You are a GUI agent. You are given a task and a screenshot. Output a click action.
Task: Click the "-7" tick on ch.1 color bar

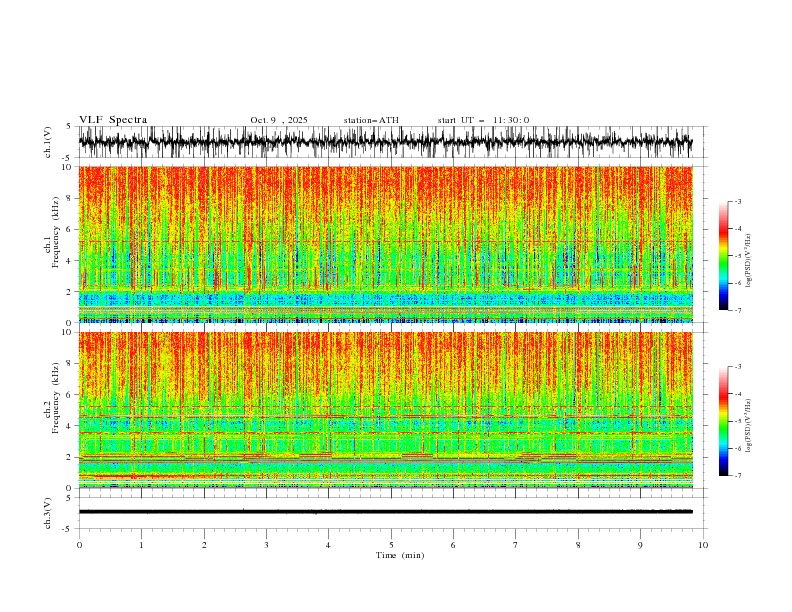[x=738, y=311]
